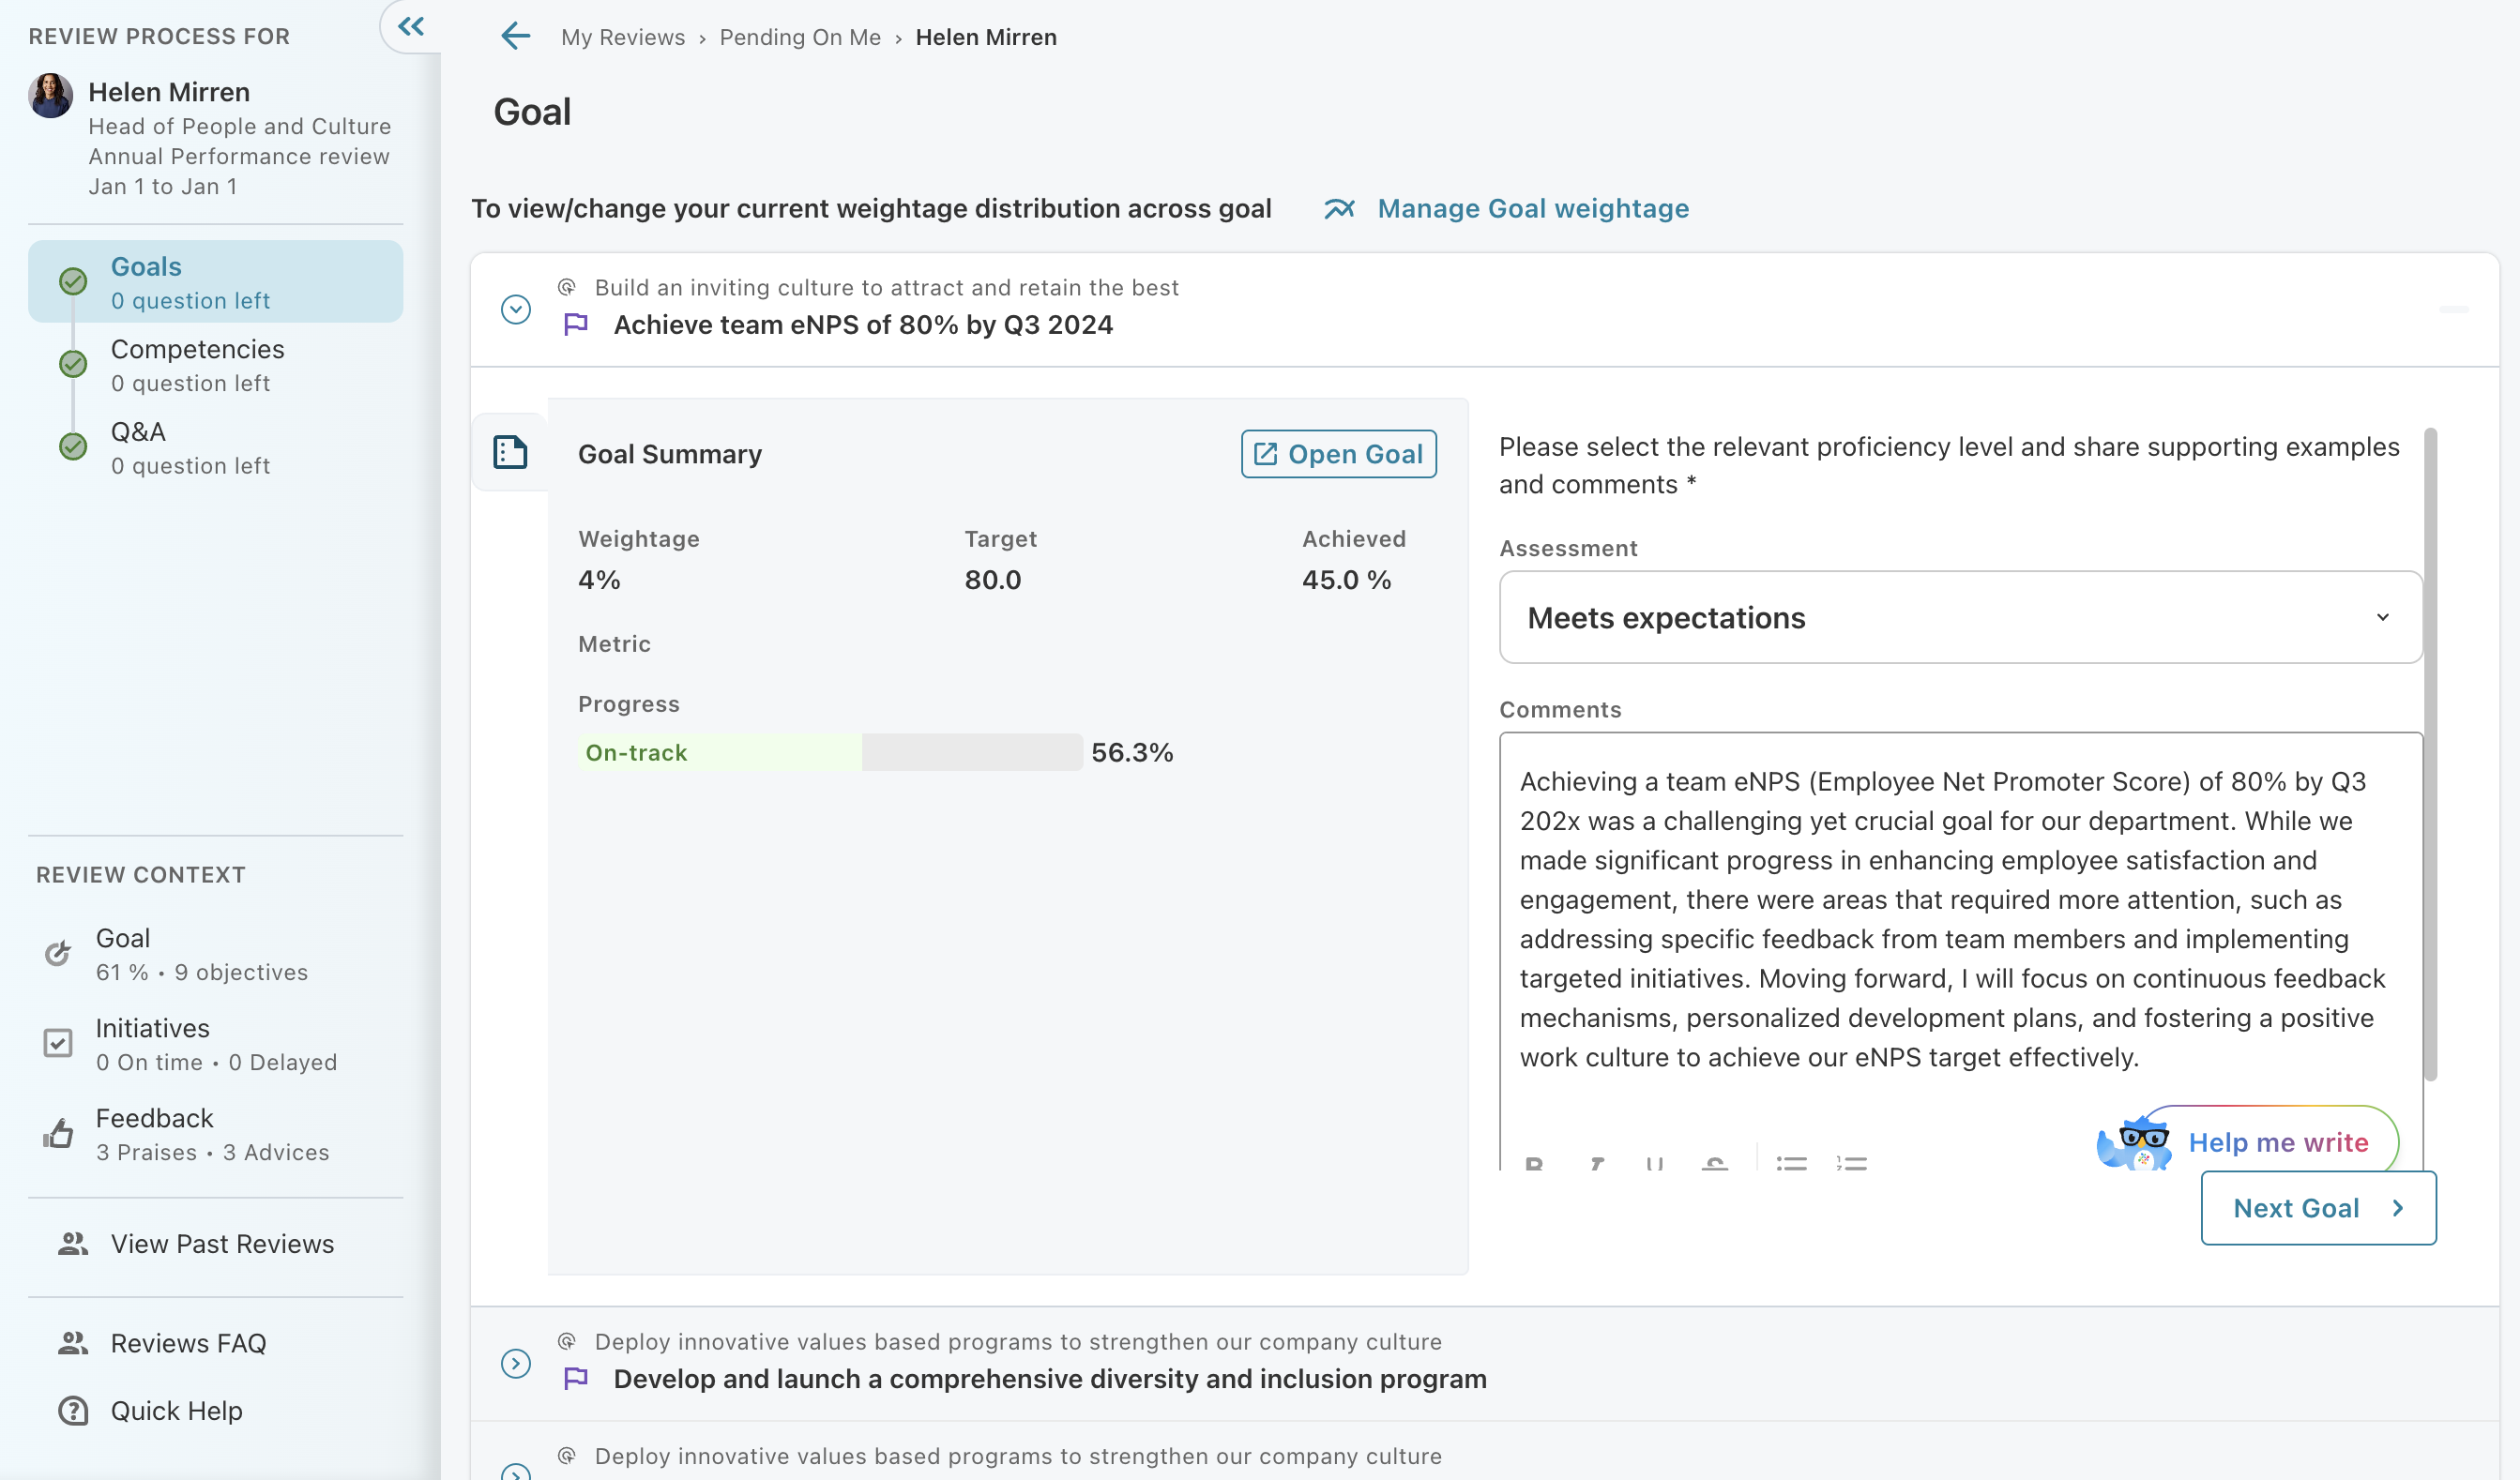Open the Assessment dropdown showing Meets expectations
The width and height of the screenshot is (2520, 1480).
[1960, 617]
